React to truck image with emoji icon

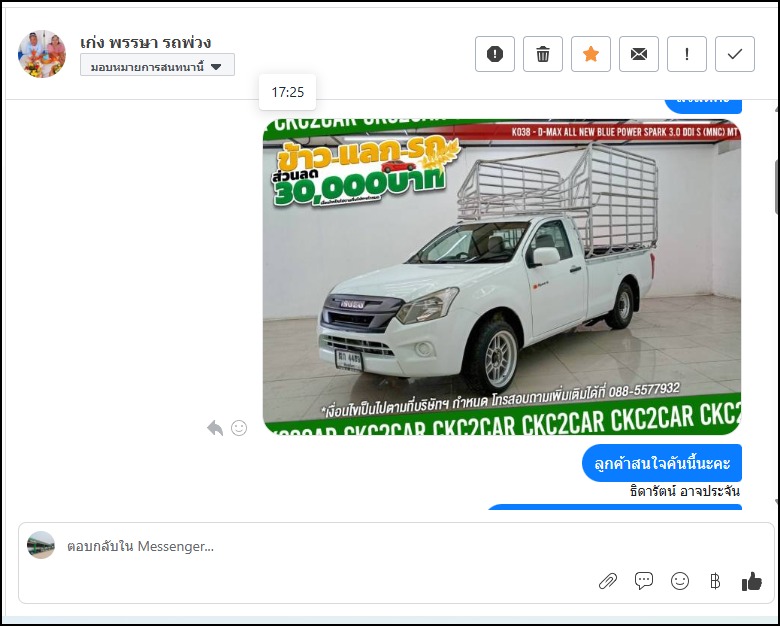point(239,428)
